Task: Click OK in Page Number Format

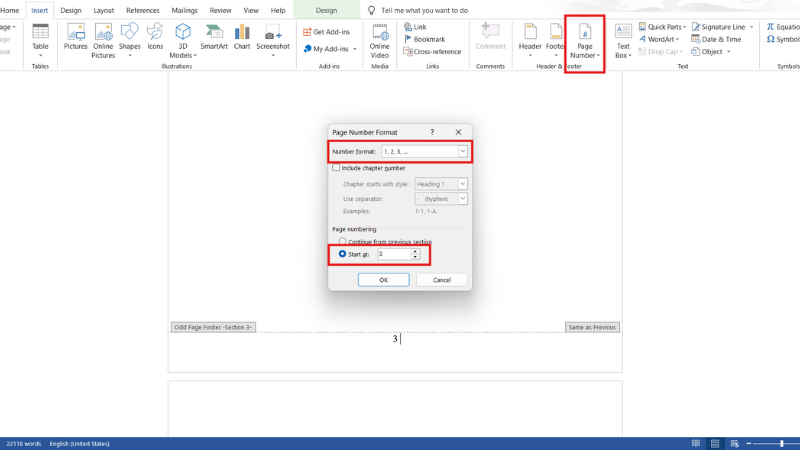Action: (x=383, y=280)
